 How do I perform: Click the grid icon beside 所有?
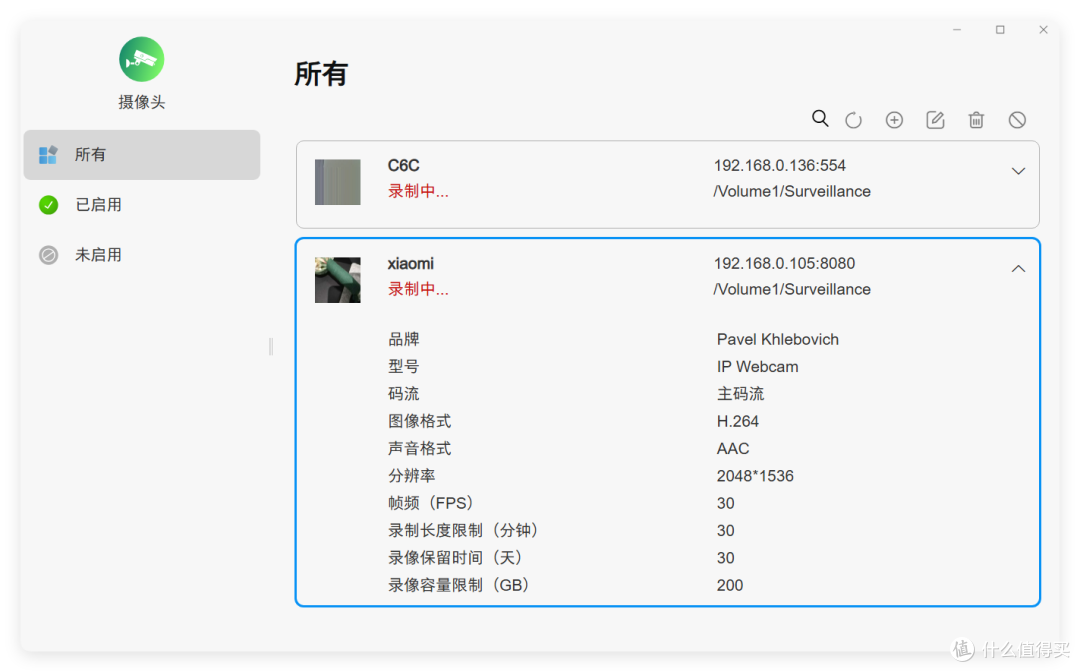[48, 155]
